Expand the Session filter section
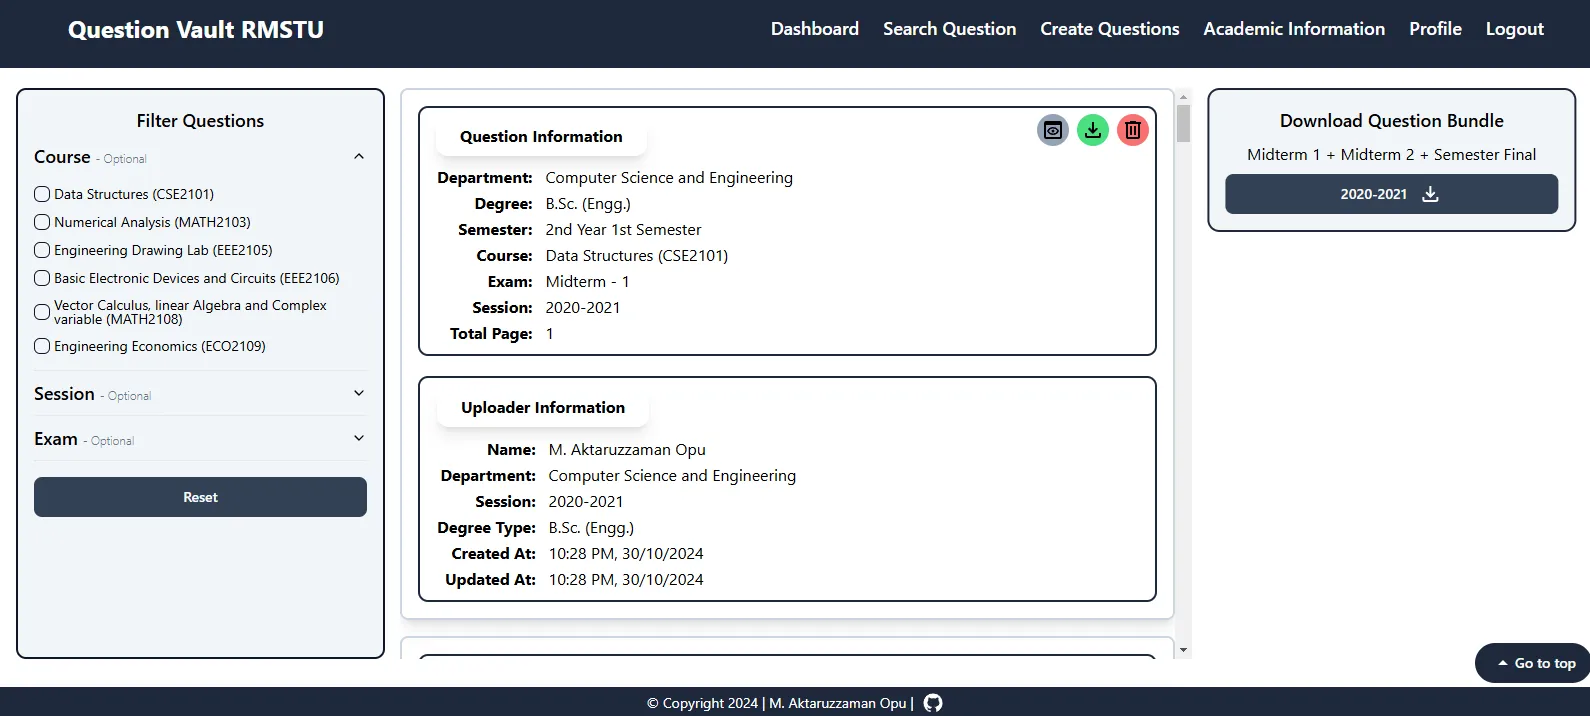The image size is (1590, 716). pos(359,394)
